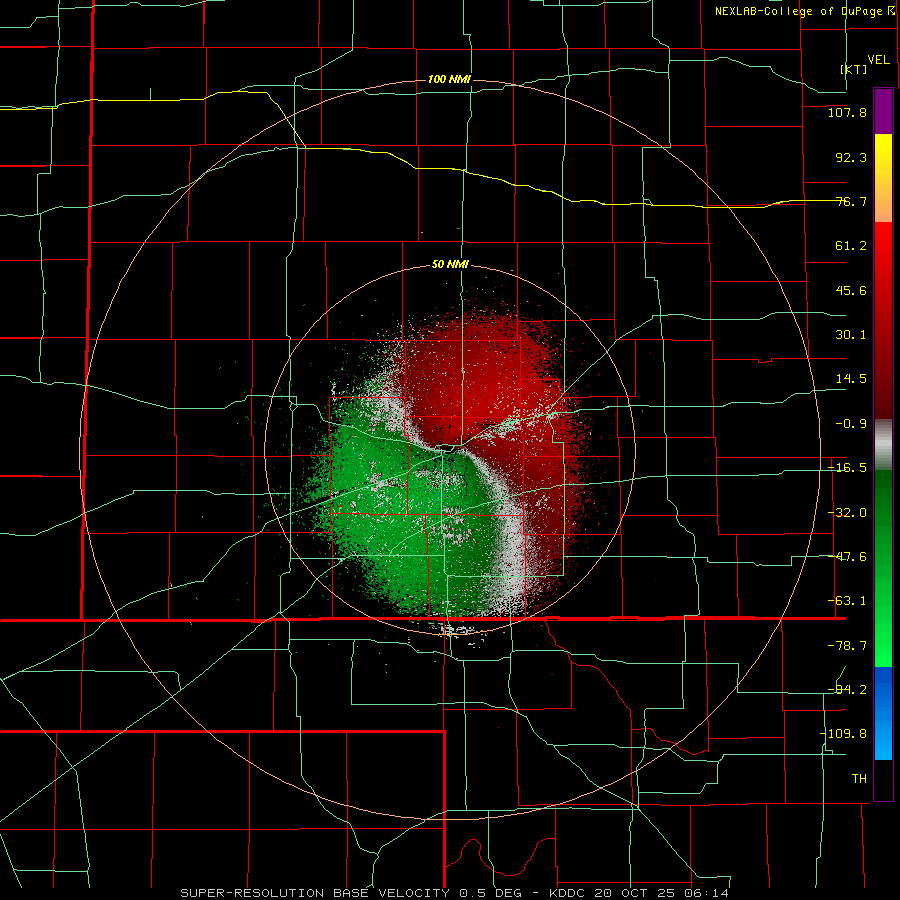Click the green inbound velocity region
The height and width of the screenshot is (900, 900).
[x=402, y=517]
